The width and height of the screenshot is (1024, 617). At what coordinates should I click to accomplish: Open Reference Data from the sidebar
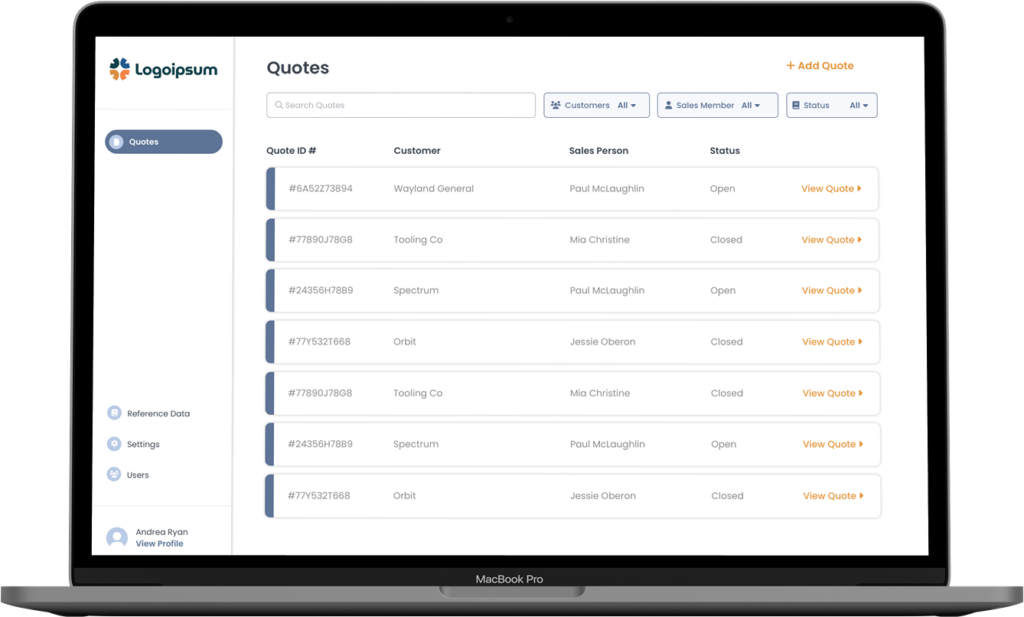pyautogui.click(x=157, y=413)
